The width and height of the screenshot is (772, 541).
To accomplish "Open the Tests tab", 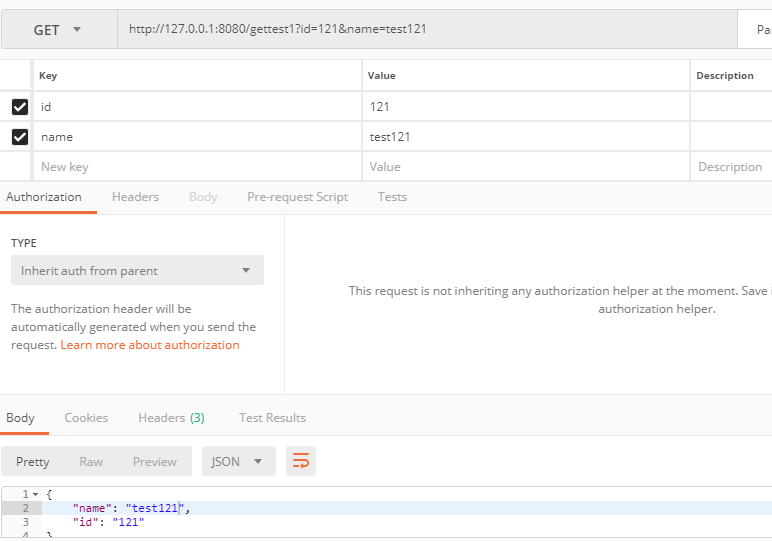I will (x=392, y=197).
